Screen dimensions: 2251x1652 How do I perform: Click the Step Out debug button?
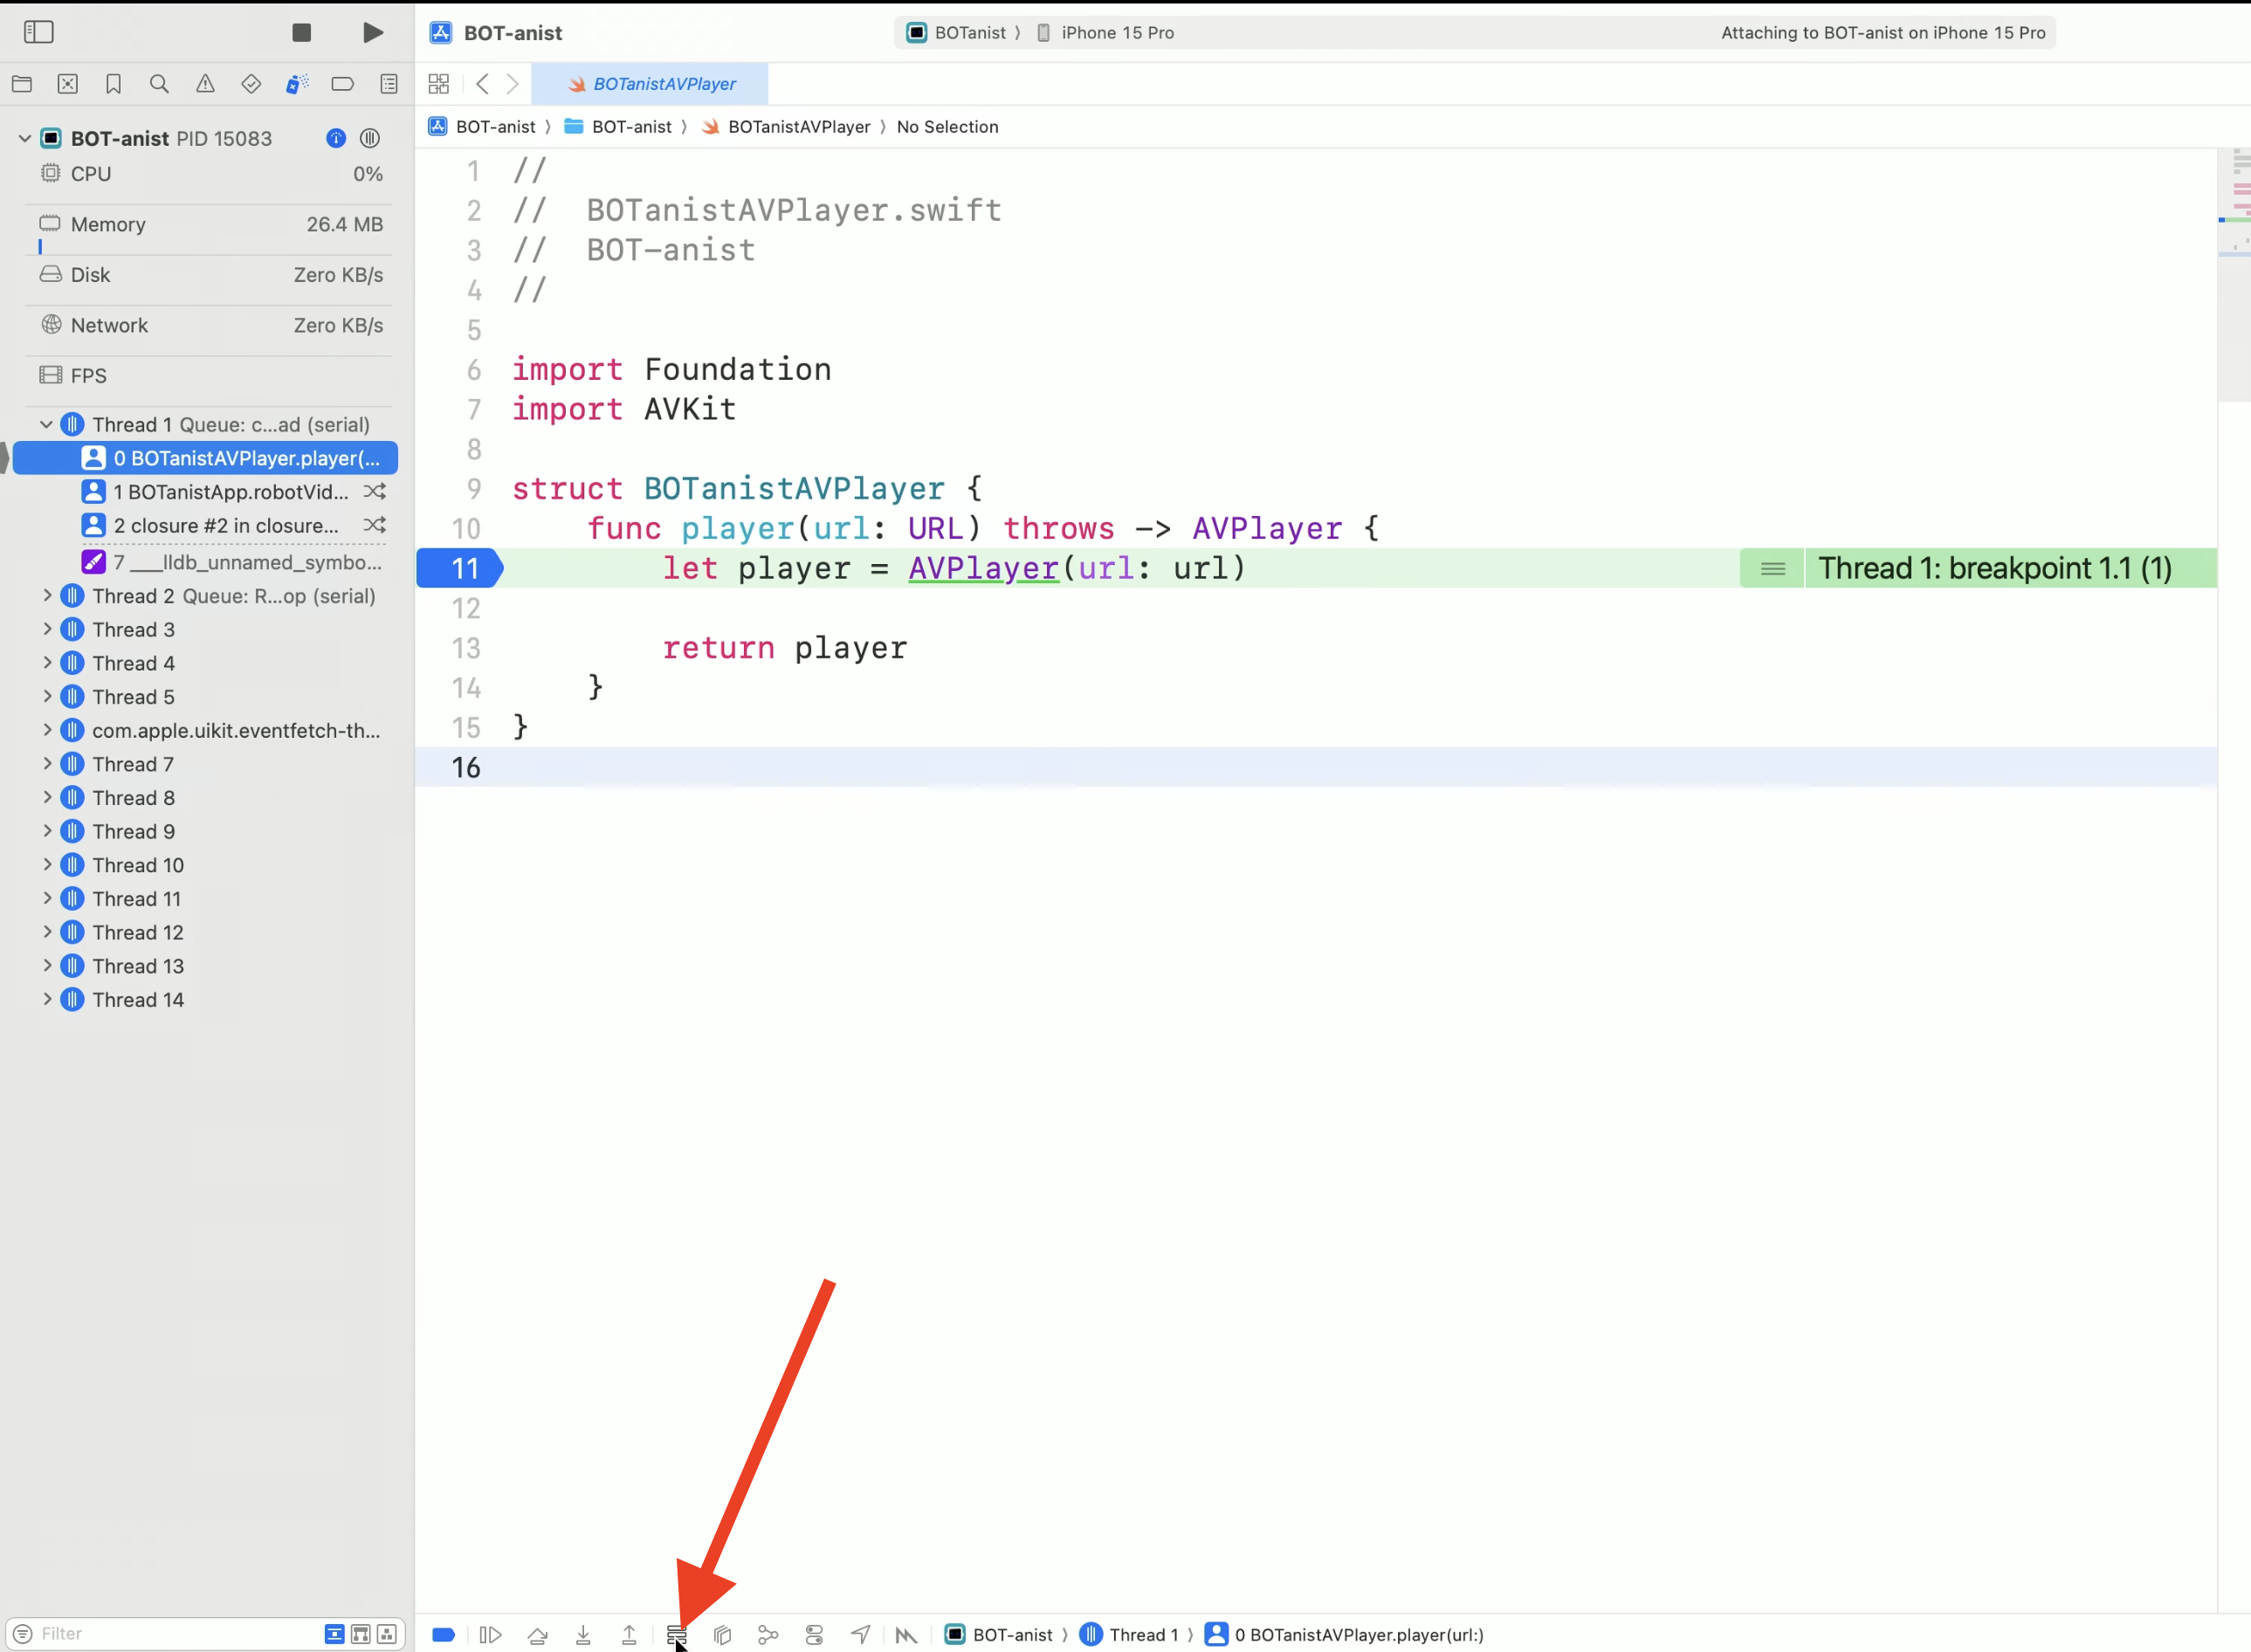(629, 1635)
